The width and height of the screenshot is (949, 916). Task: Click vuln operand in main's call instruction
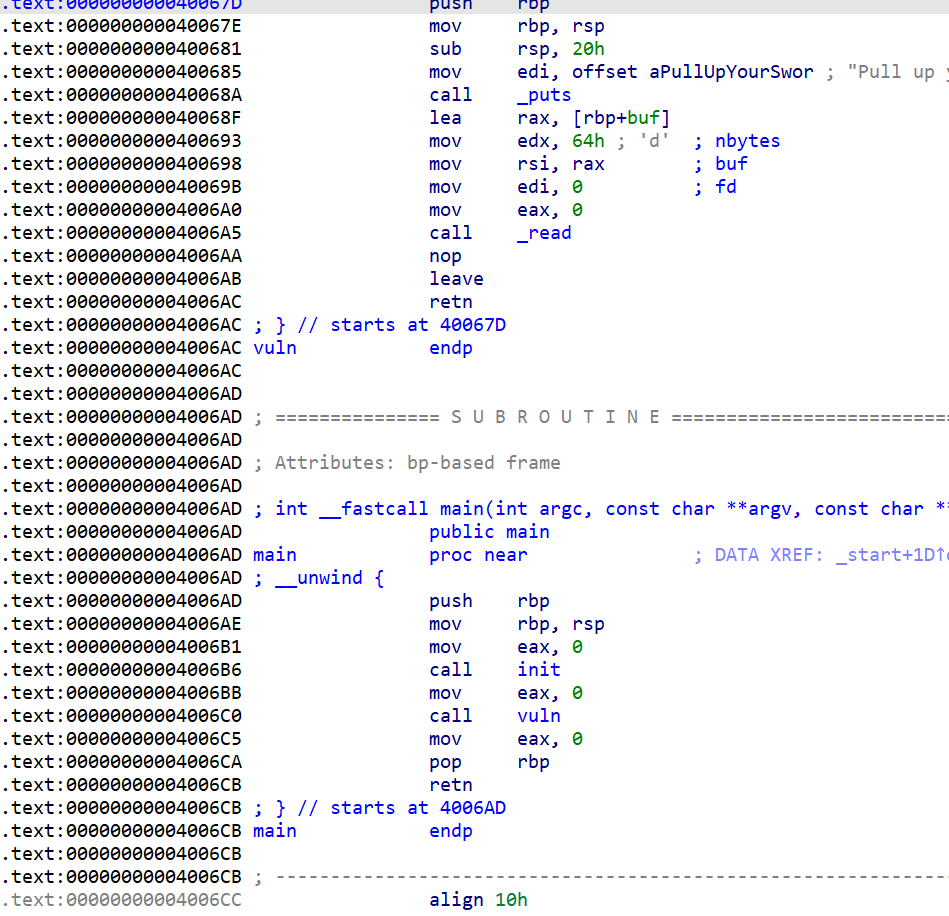pos(538,716)
